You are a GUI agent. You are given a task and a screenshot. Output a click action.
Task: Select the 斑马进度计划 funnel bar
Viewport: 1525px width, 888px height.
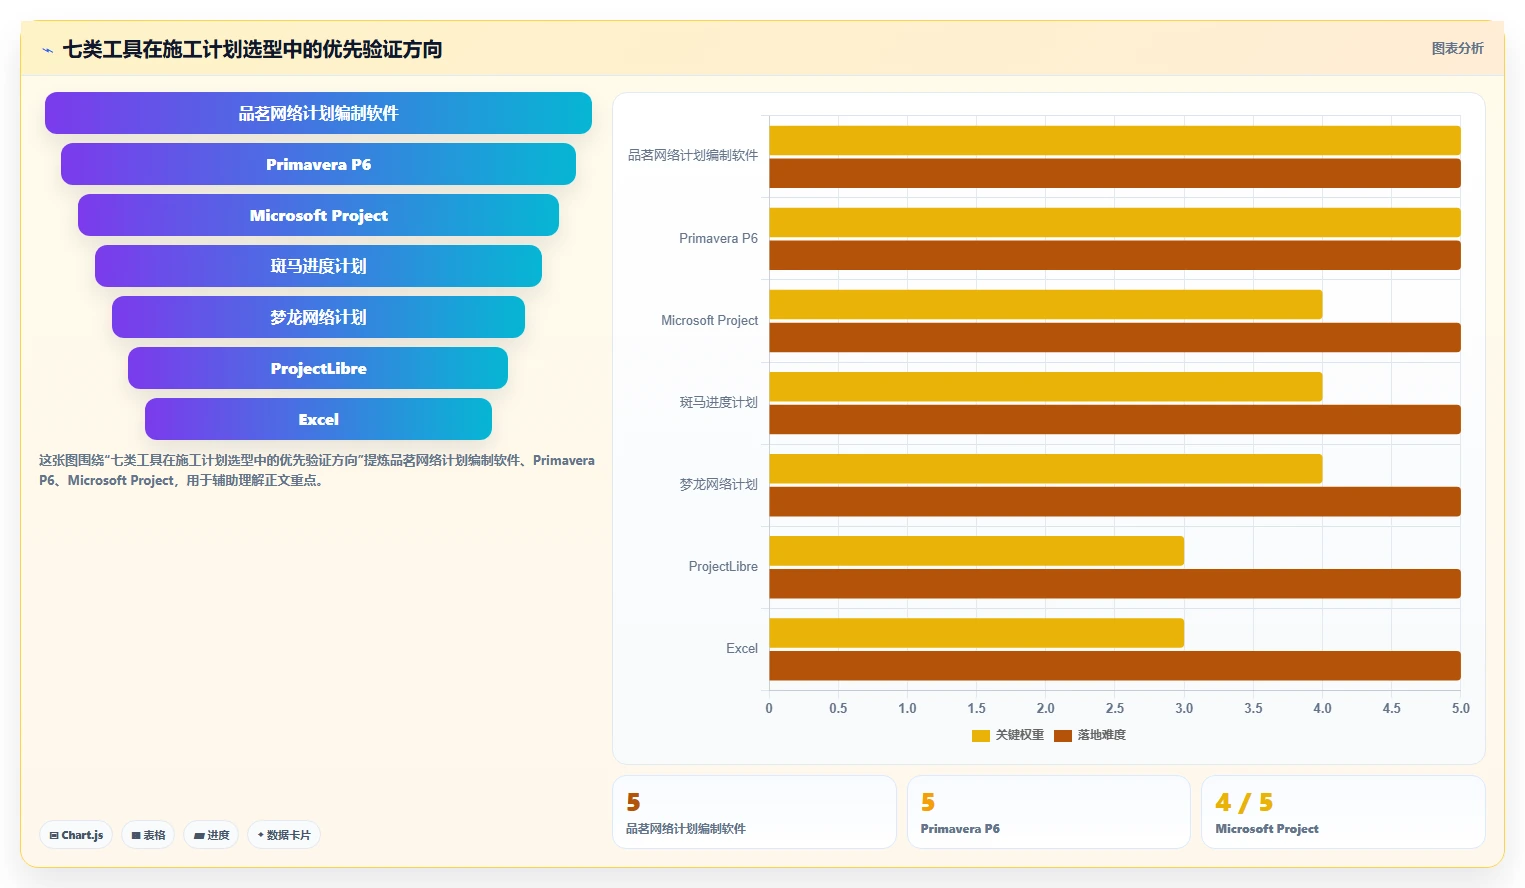coord(318,266)
